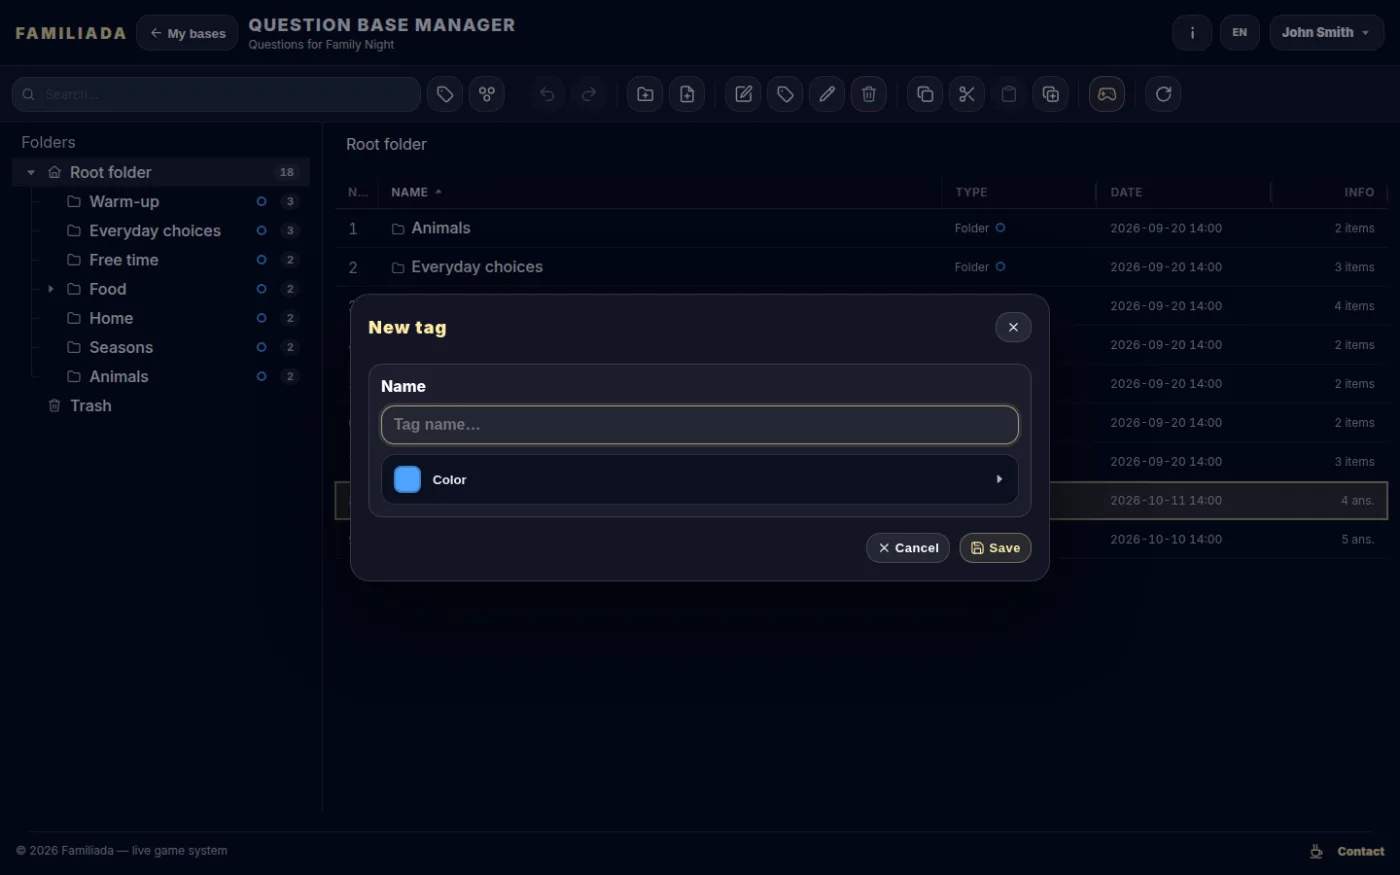
Task: Click the pencil rename icon
Action: tap(827, 94)
